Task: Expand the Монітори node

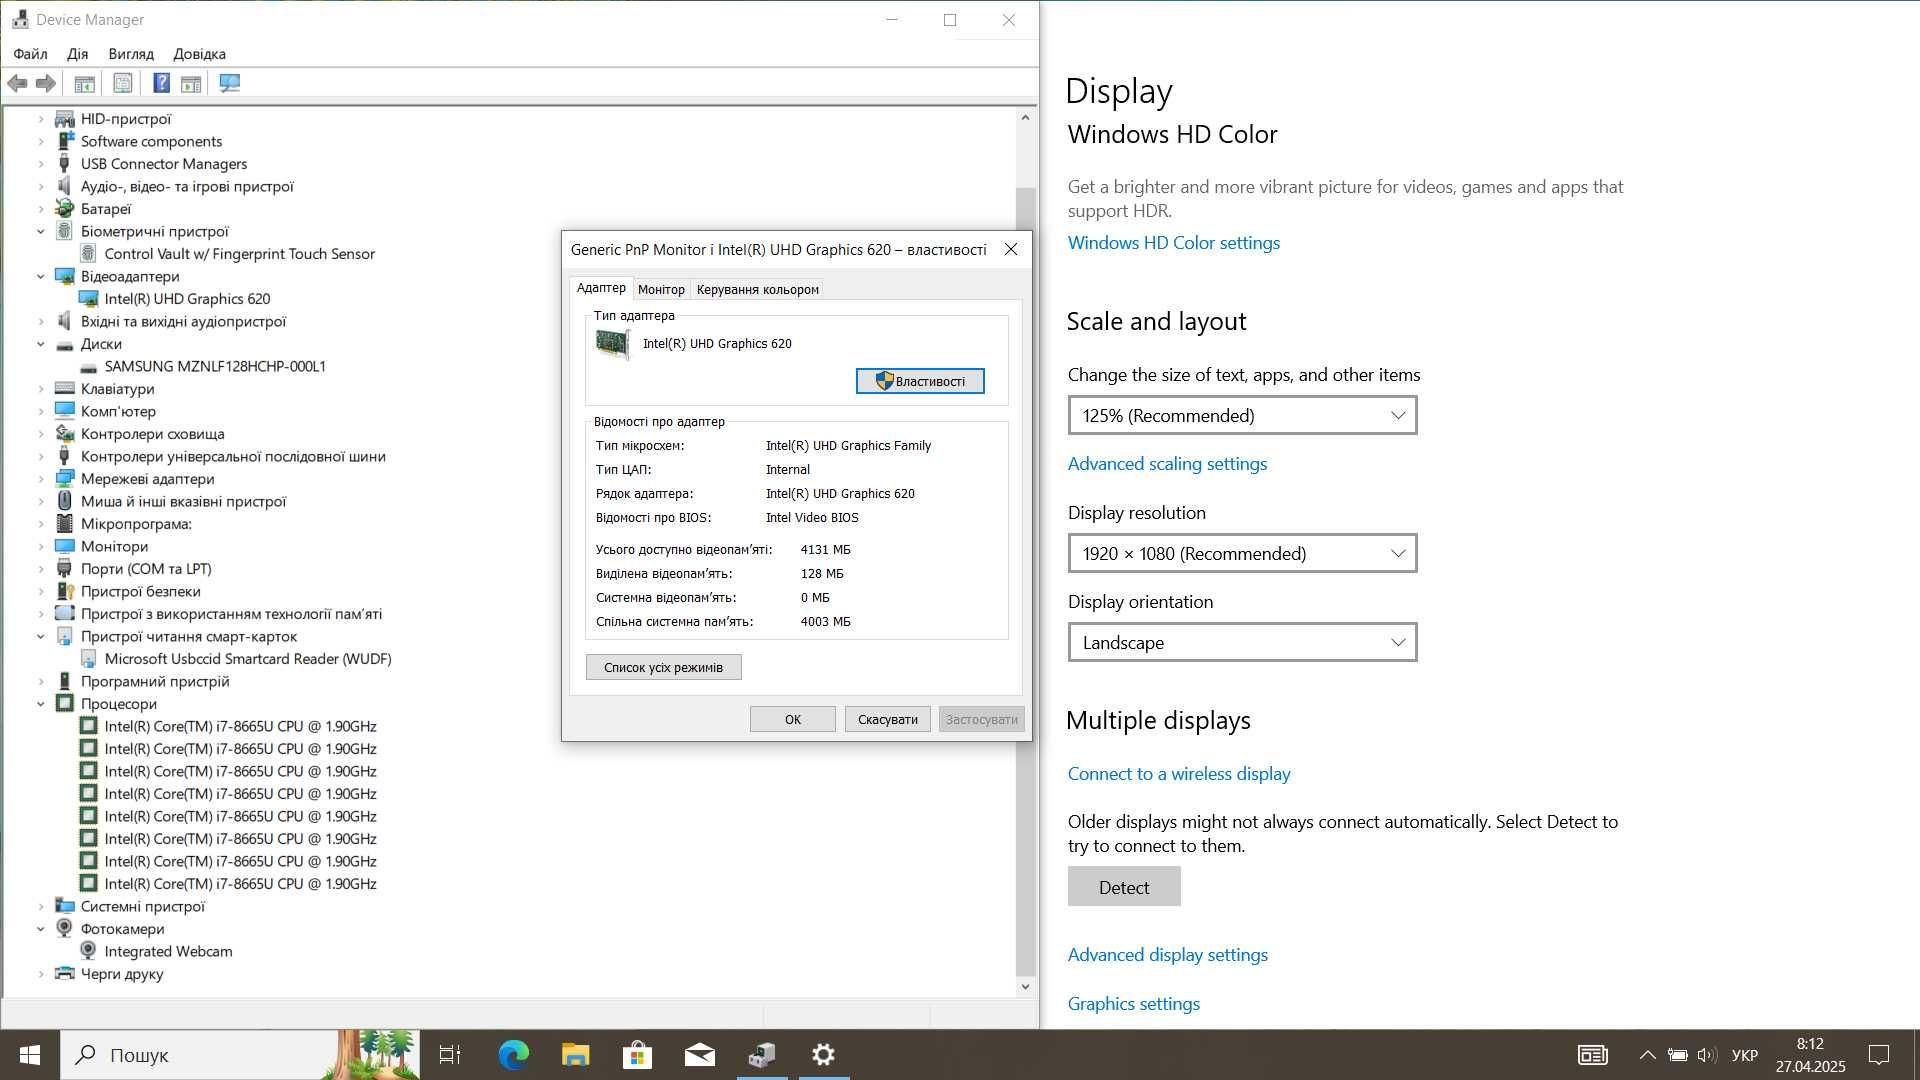Action: [41, 547]
